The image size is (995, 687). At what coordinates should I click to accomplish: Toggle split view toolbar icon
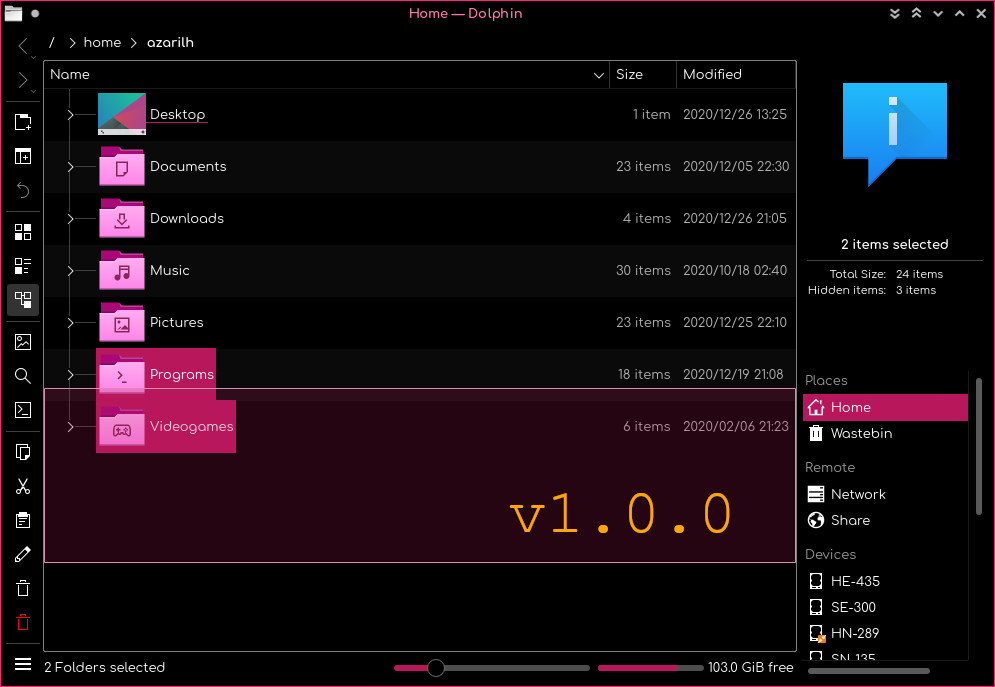coord(23,156)
